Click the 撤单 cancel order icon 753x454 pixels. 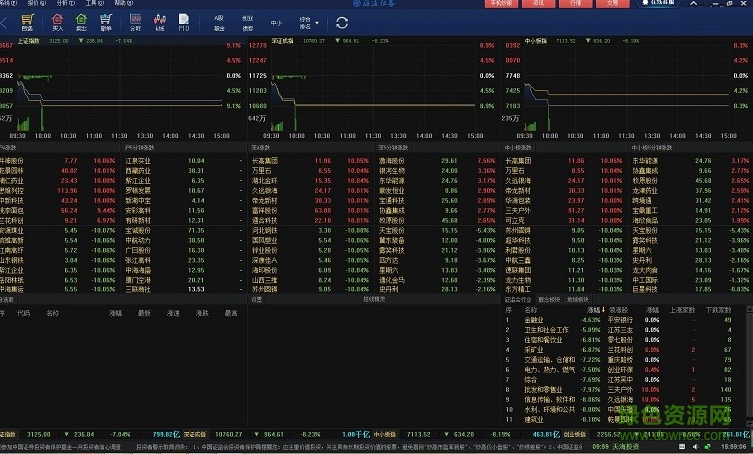click(106, 22)
